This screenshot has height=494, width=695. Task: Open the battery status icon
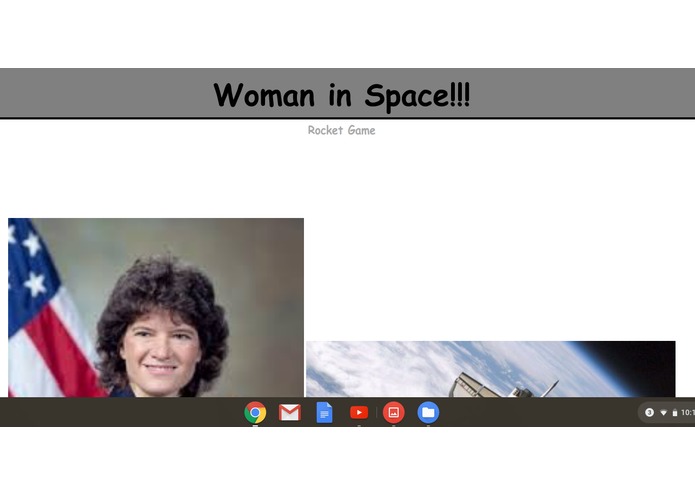point(675,413)
